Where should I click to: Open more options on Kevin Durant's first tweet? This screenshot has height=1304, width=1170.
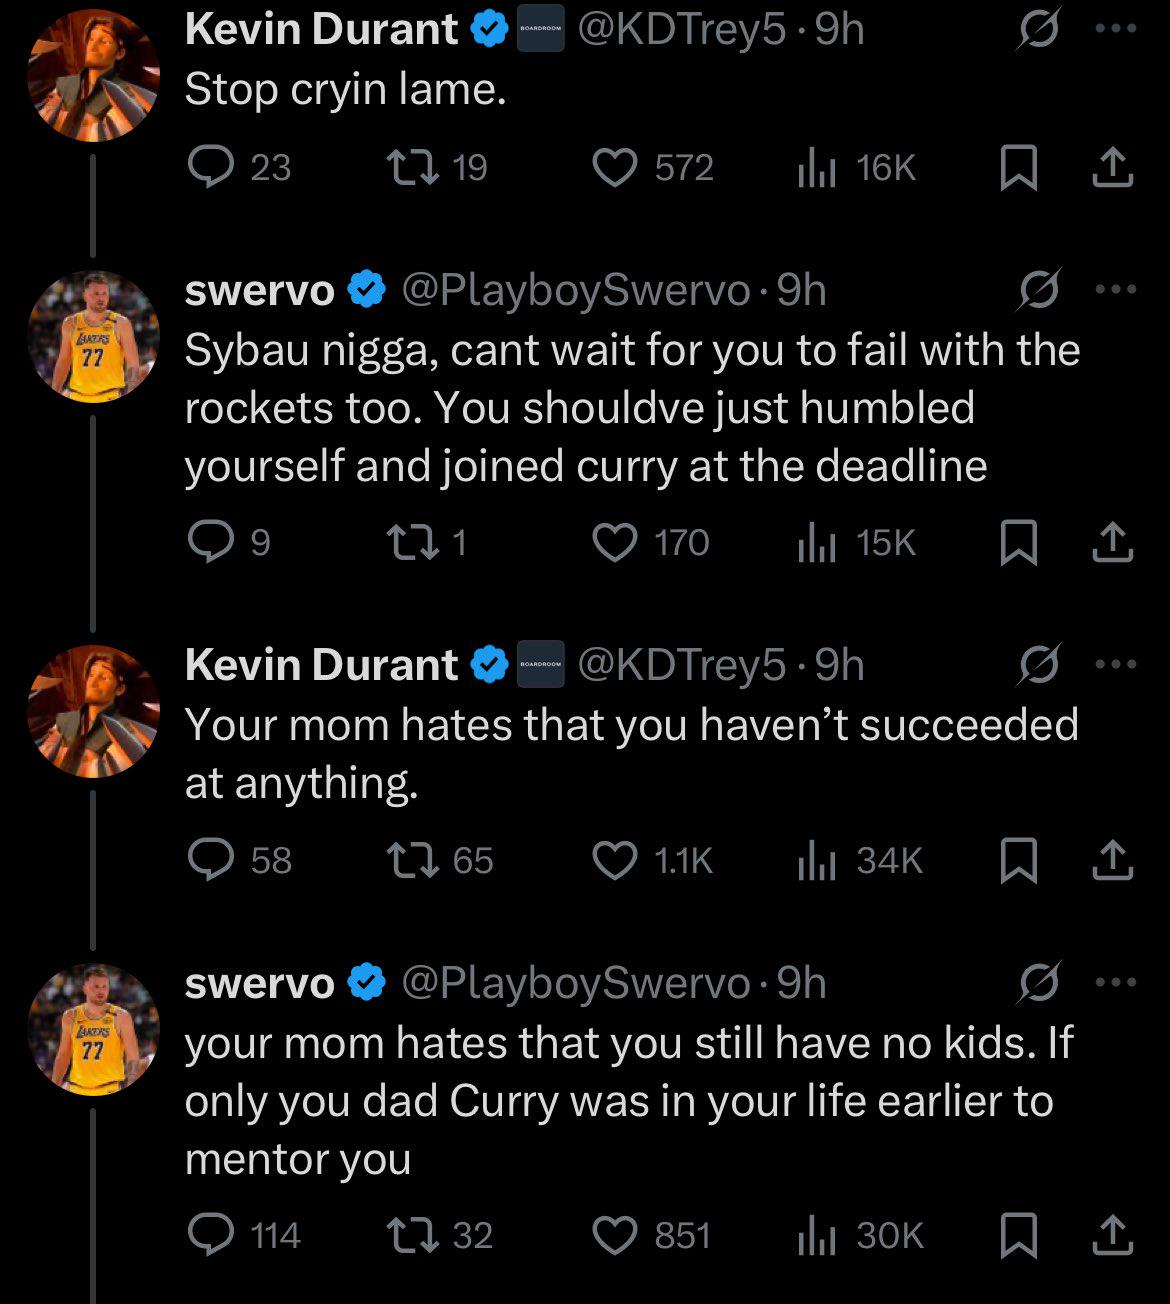click(1115, 29)
